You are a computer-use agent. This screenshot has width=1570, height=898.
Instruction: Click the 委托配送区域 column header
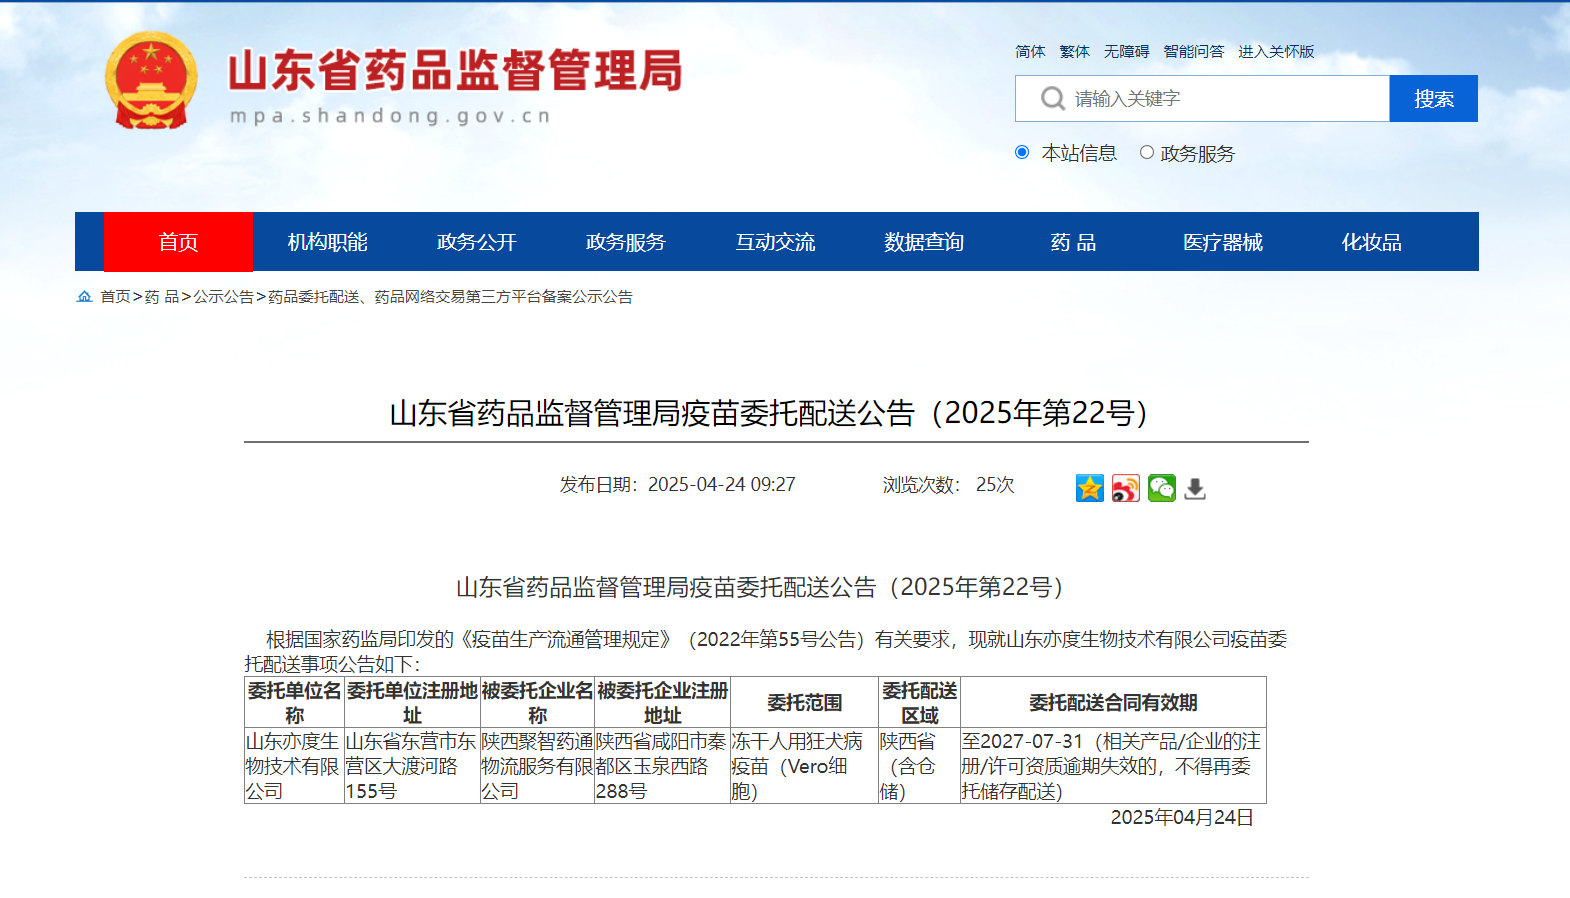click(919, 703)
